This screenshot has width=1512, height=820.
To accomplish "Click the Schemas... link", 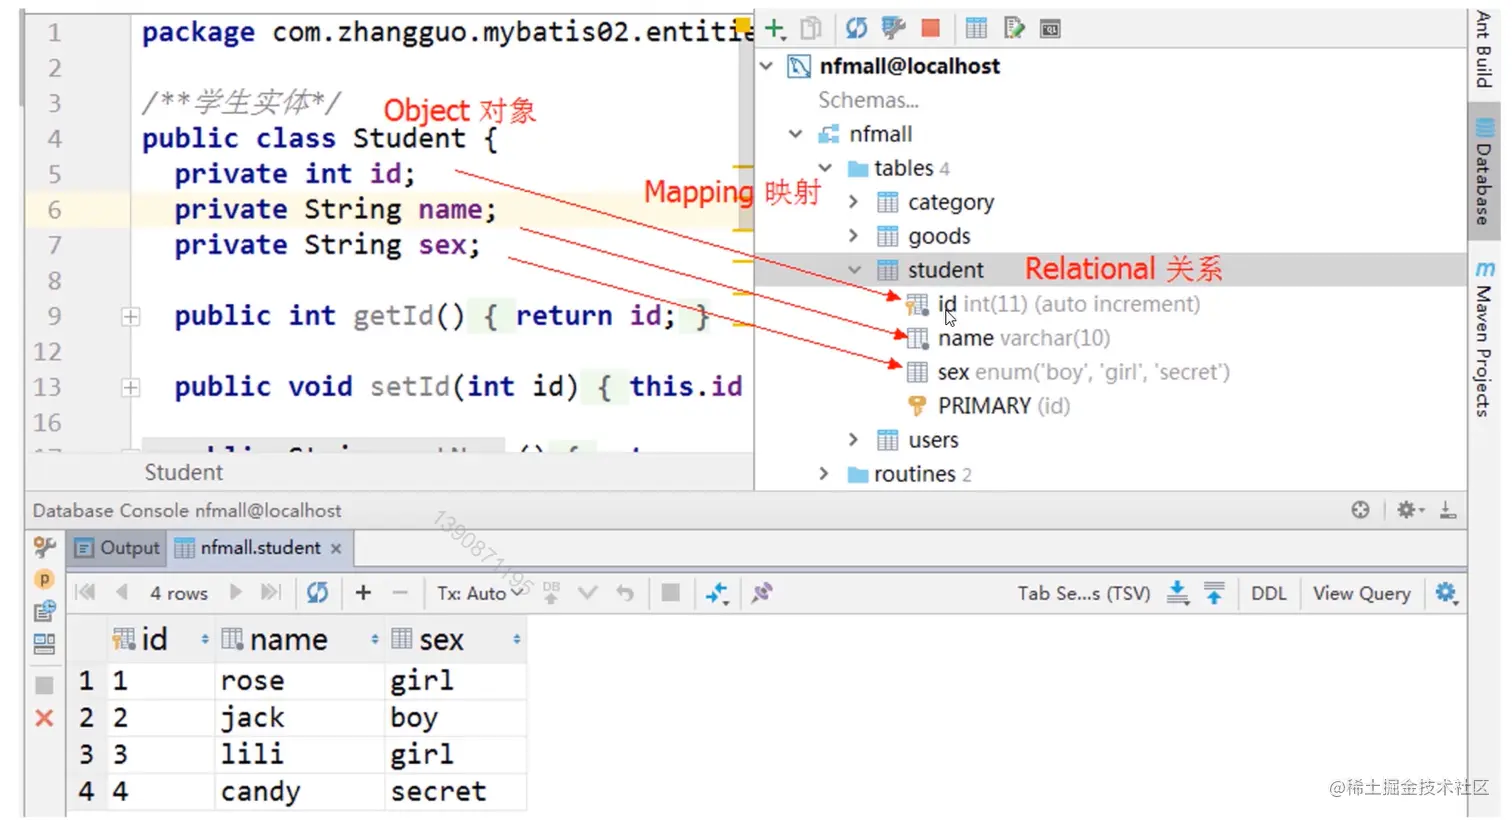I will [868, 100].
